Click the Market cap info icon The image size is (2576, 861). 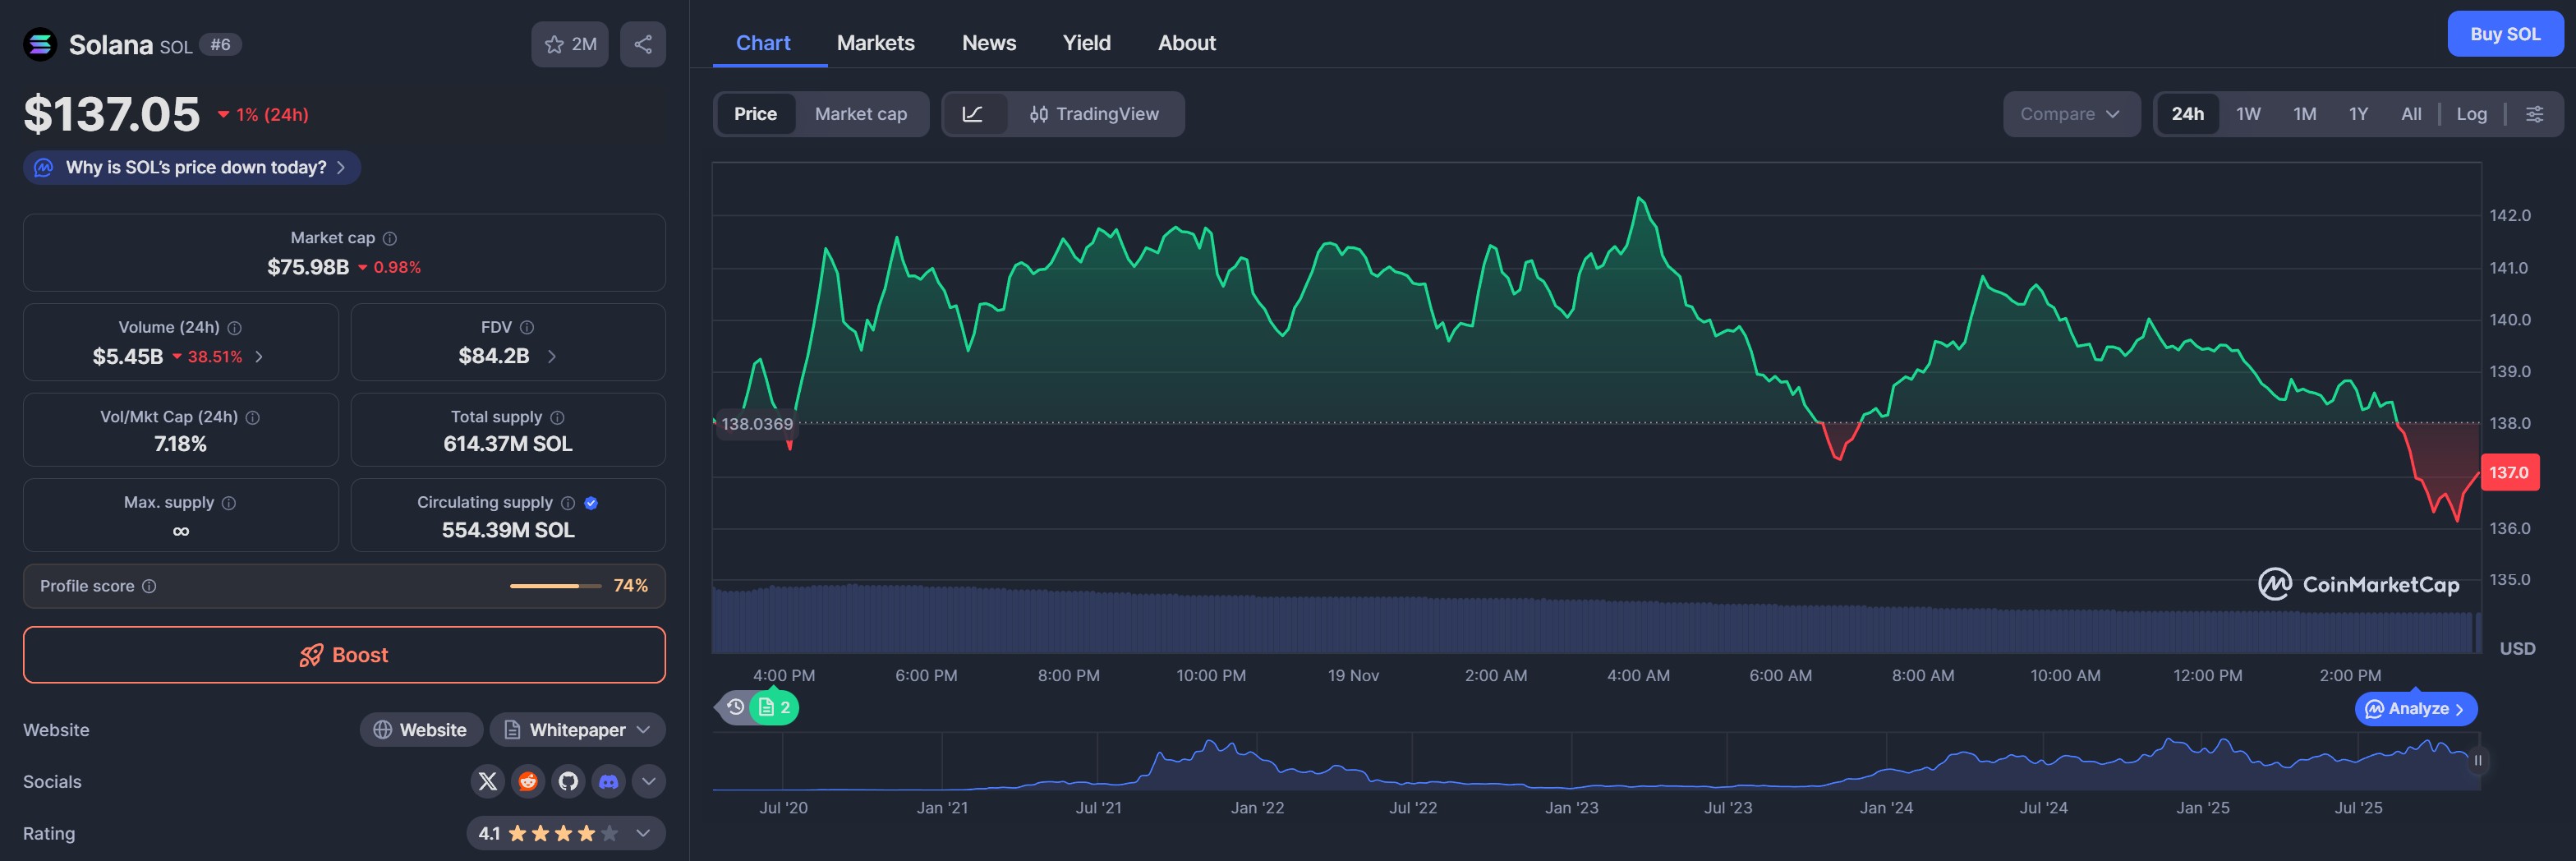(x=390, y=238)
